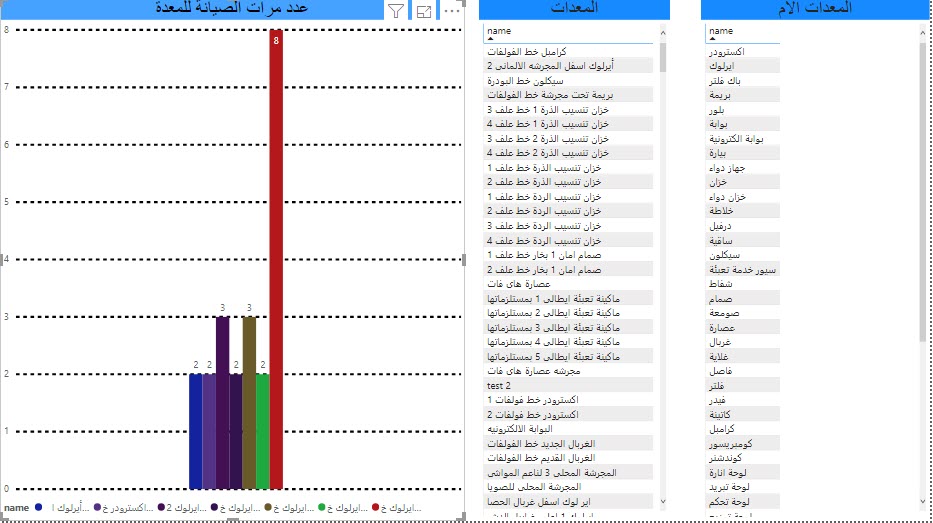Select the tall red bar labeled 8
Screen dimensions: 933x523
tap(276, 260)
